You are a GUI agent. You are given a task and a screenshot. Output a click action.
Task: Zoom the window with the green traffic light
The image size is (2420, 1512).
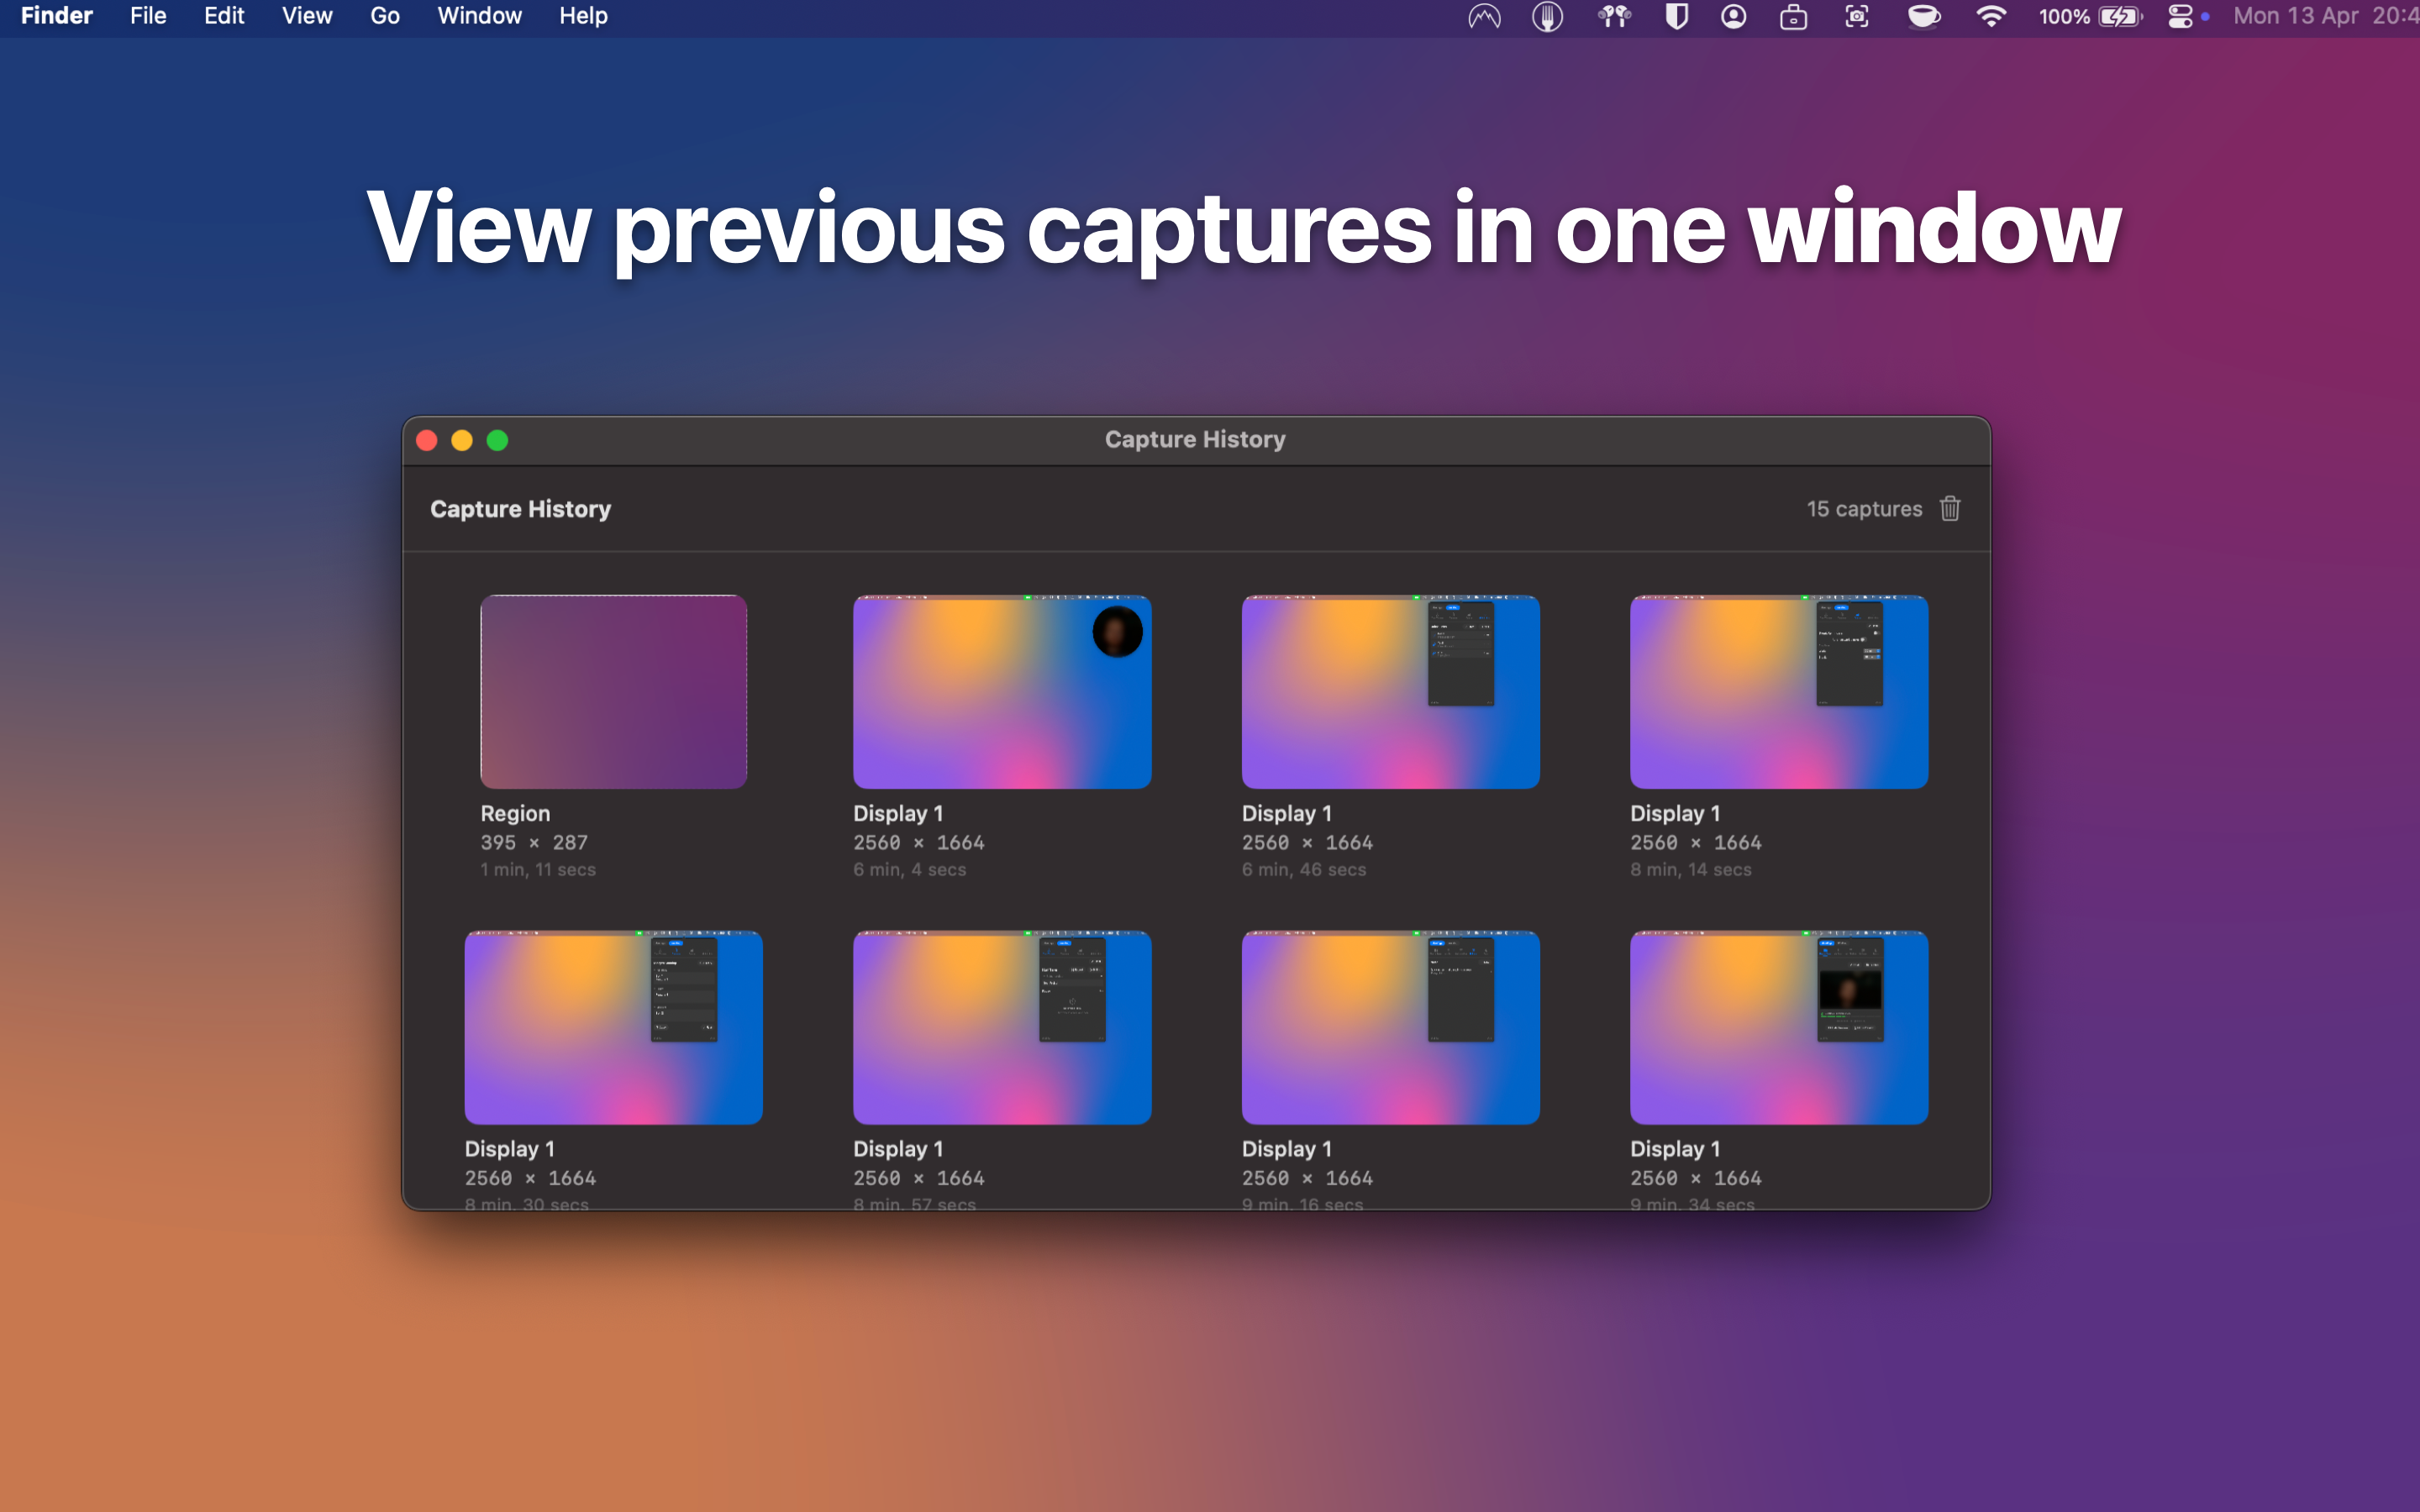pos(497,440)
